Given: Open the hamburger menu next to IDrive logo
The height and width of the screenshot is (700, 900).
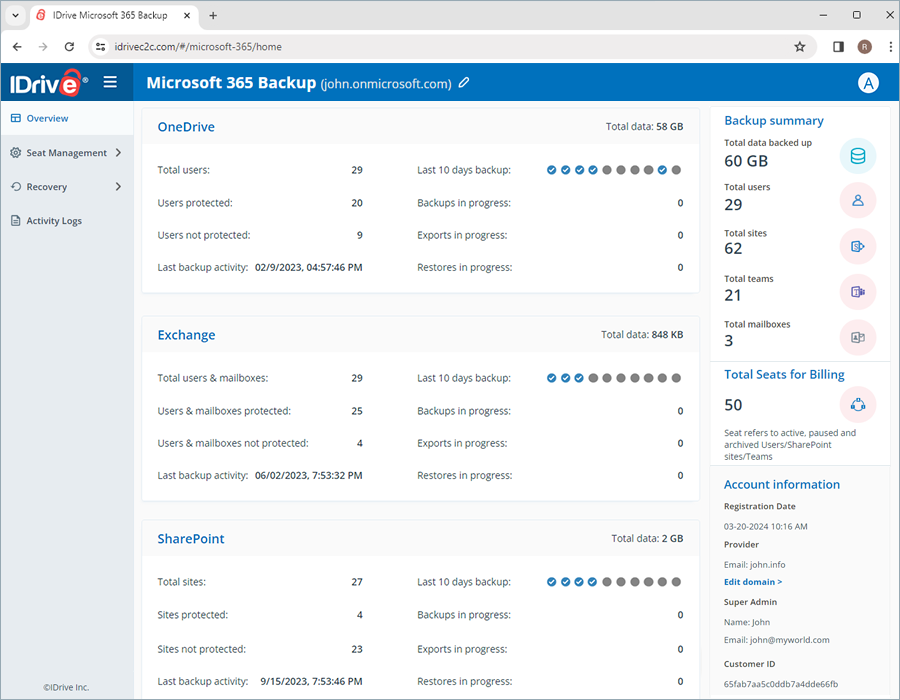Looking at the screenshot, I should pos(110,82).
